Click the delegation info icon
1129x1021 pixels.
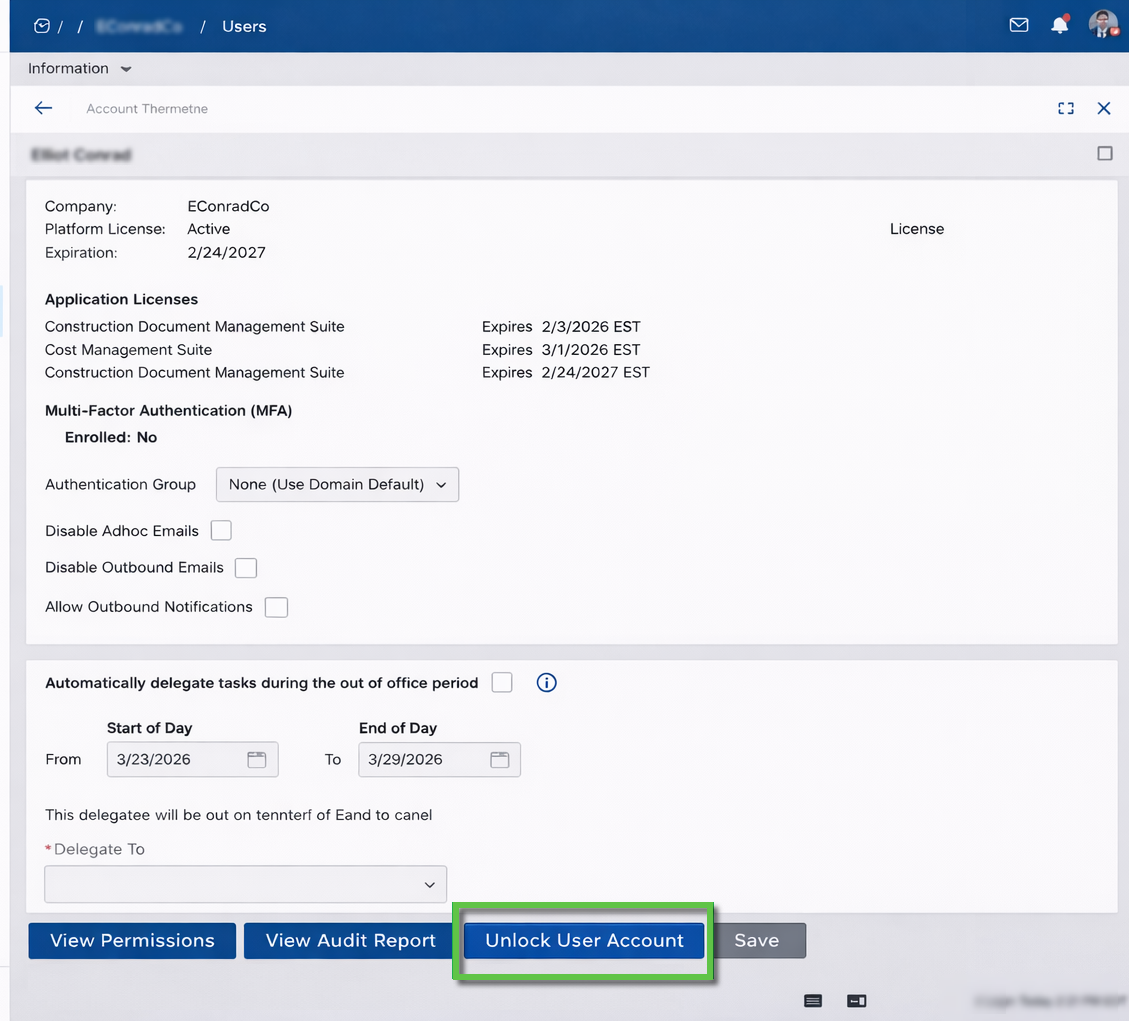pos(546,683)
